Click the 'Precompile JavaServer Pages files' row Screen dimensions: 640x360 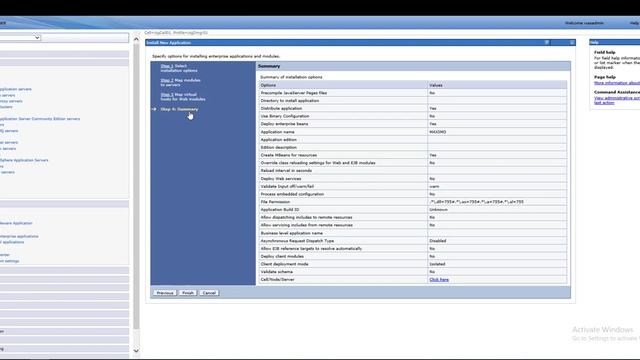413,93
